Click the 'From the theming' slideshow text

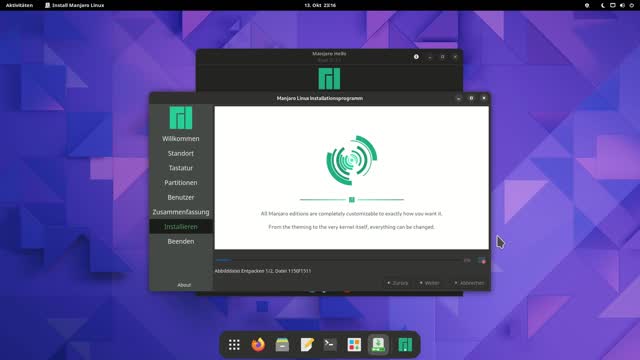351,227
